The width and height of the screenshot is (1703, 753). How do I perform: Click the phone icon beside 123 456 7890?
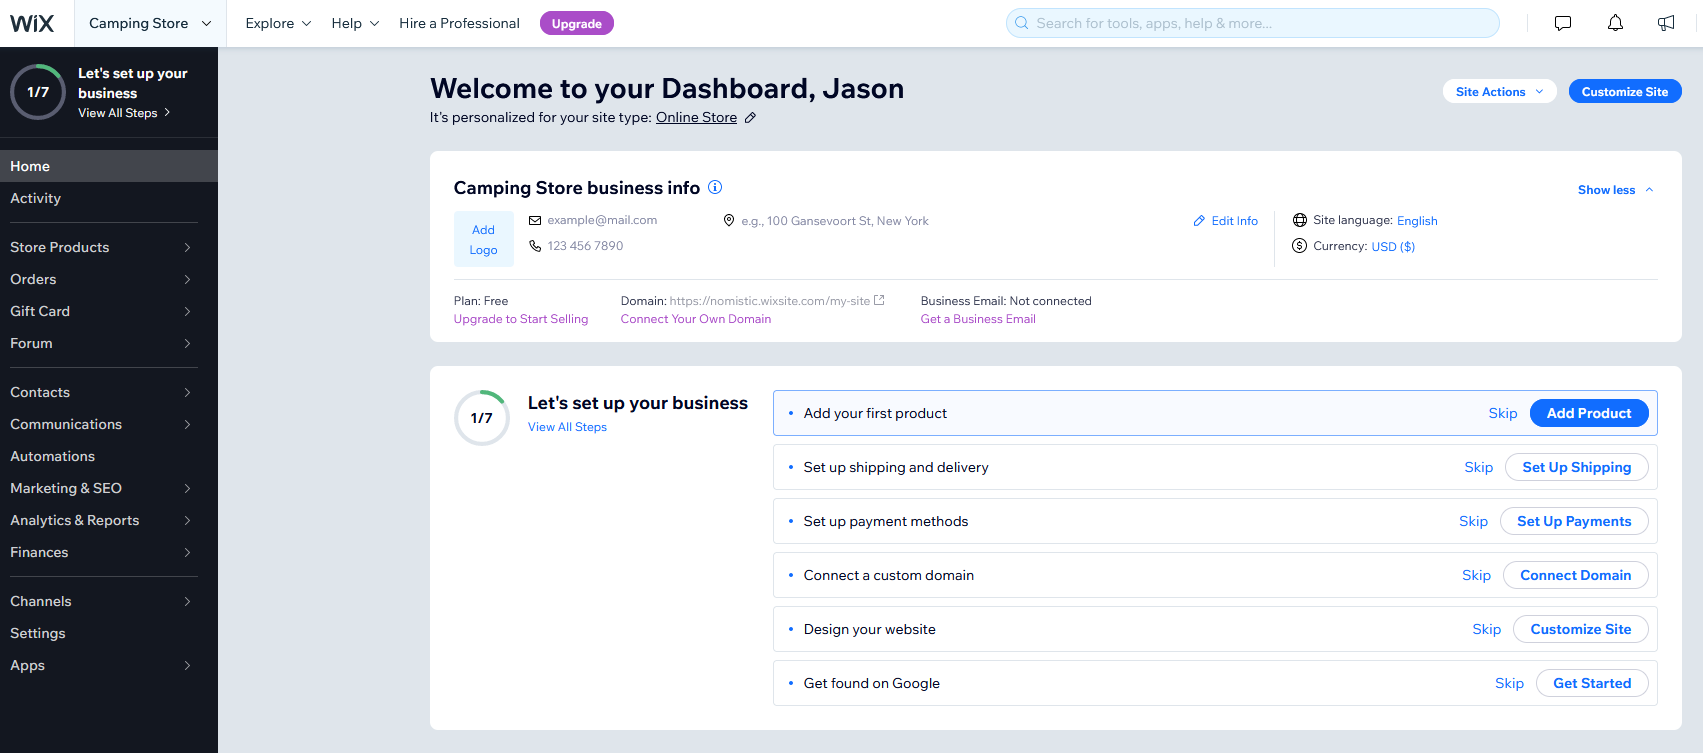[535, 246]
